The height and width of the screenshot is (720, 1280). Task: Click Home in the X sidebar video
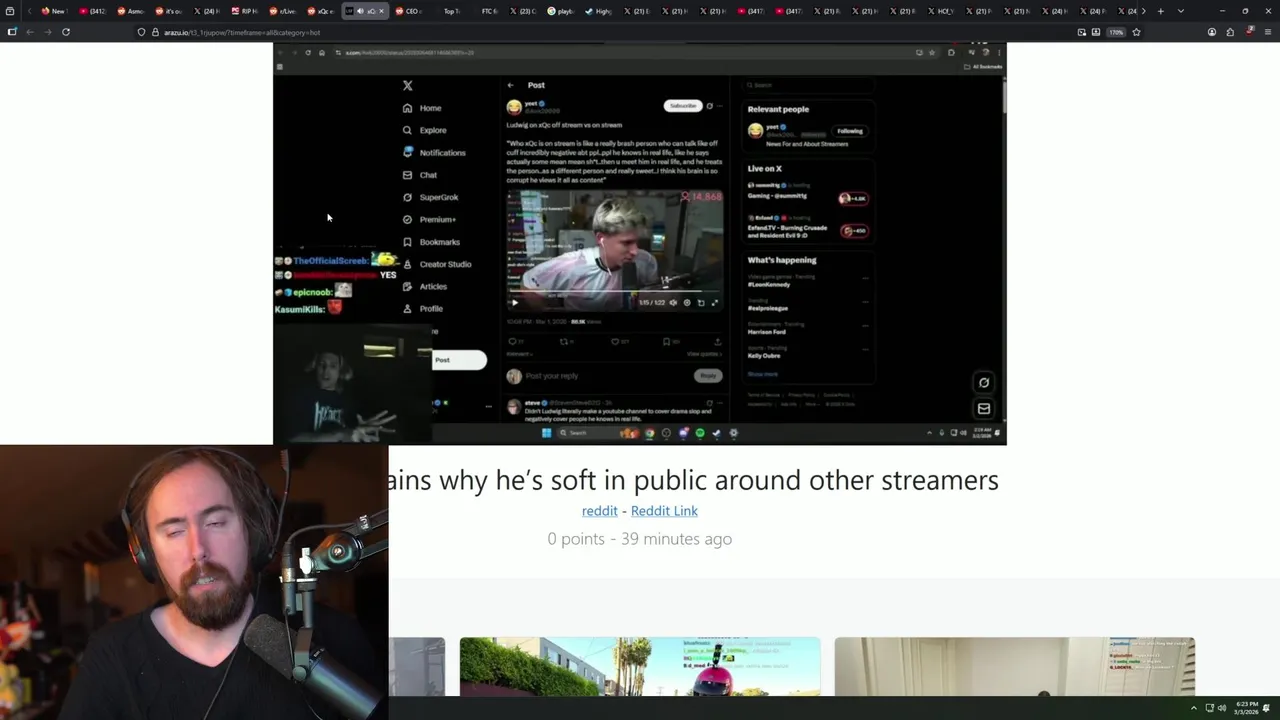pos(422,108)
